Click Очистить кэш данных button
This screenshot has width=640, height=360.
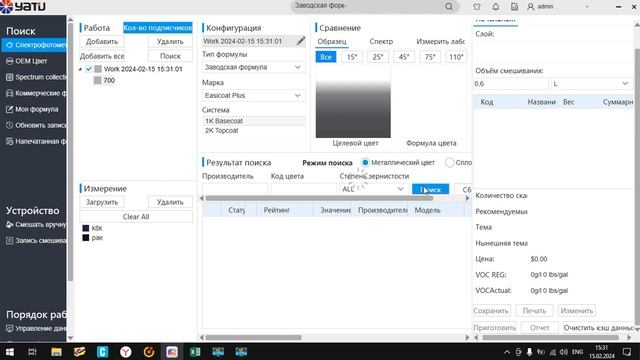click(x=598, y=328)
